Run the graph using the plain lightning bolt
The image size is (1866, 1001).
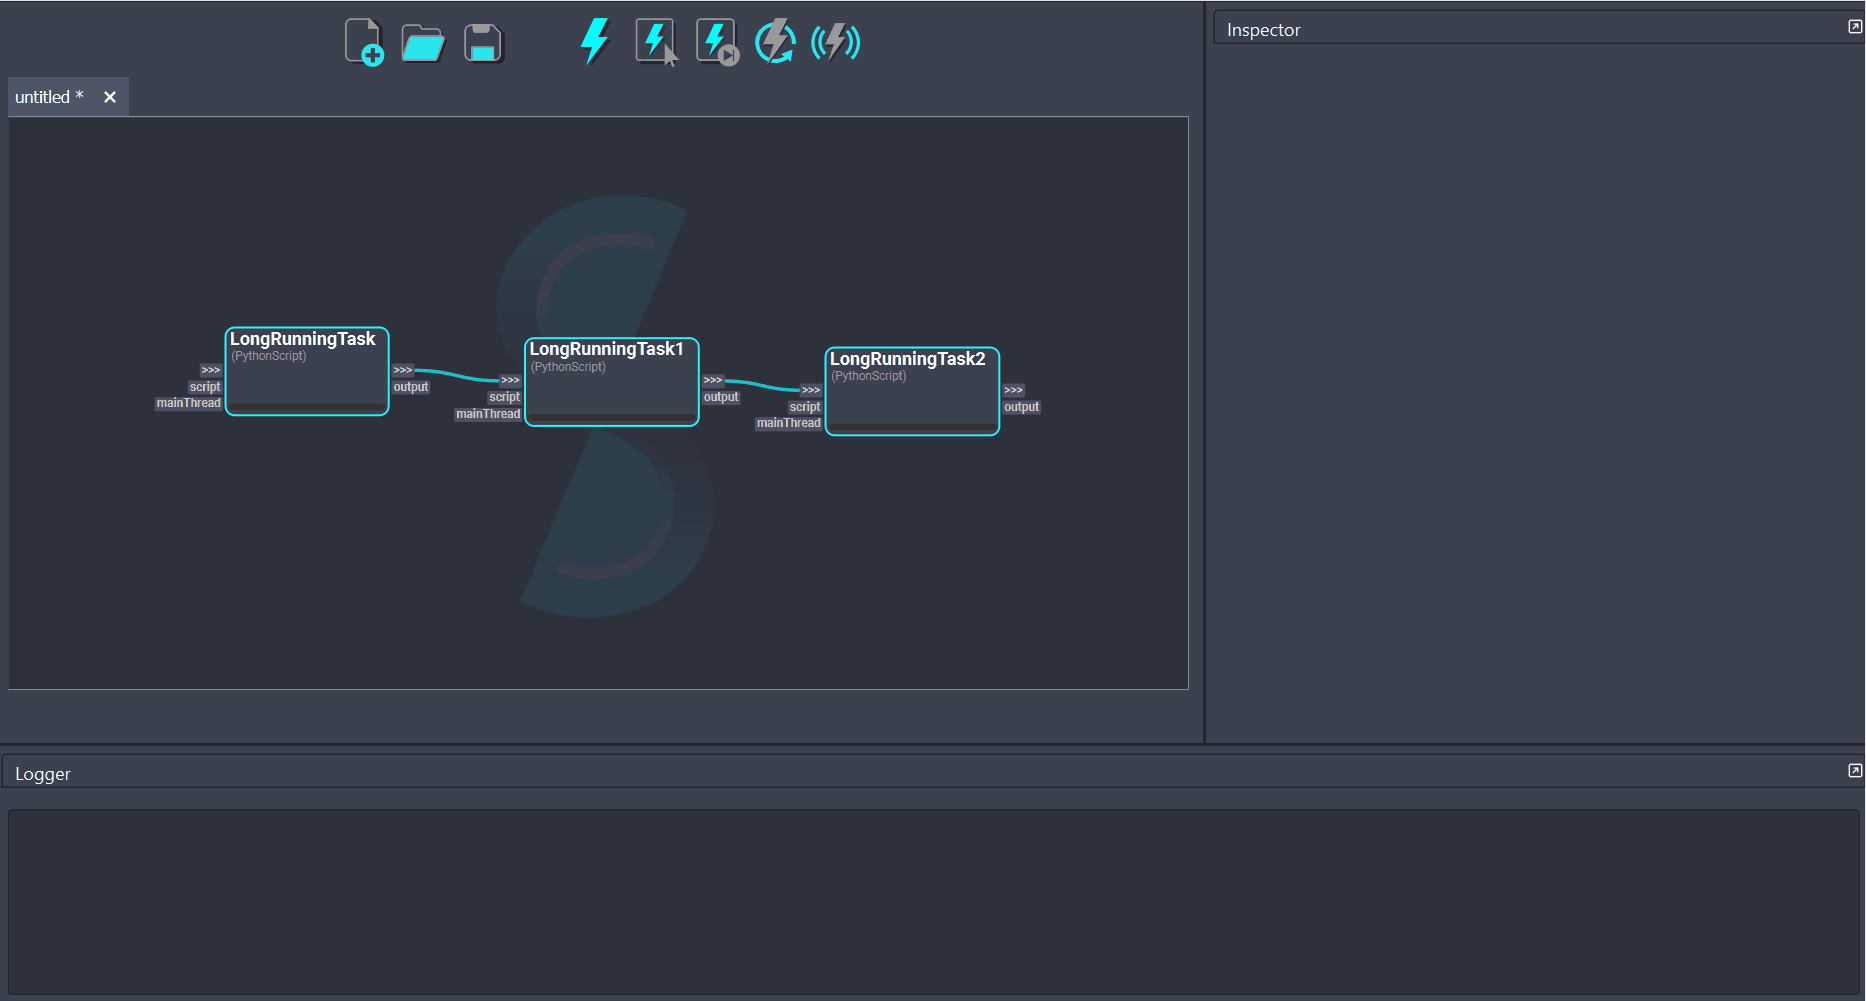595,42
